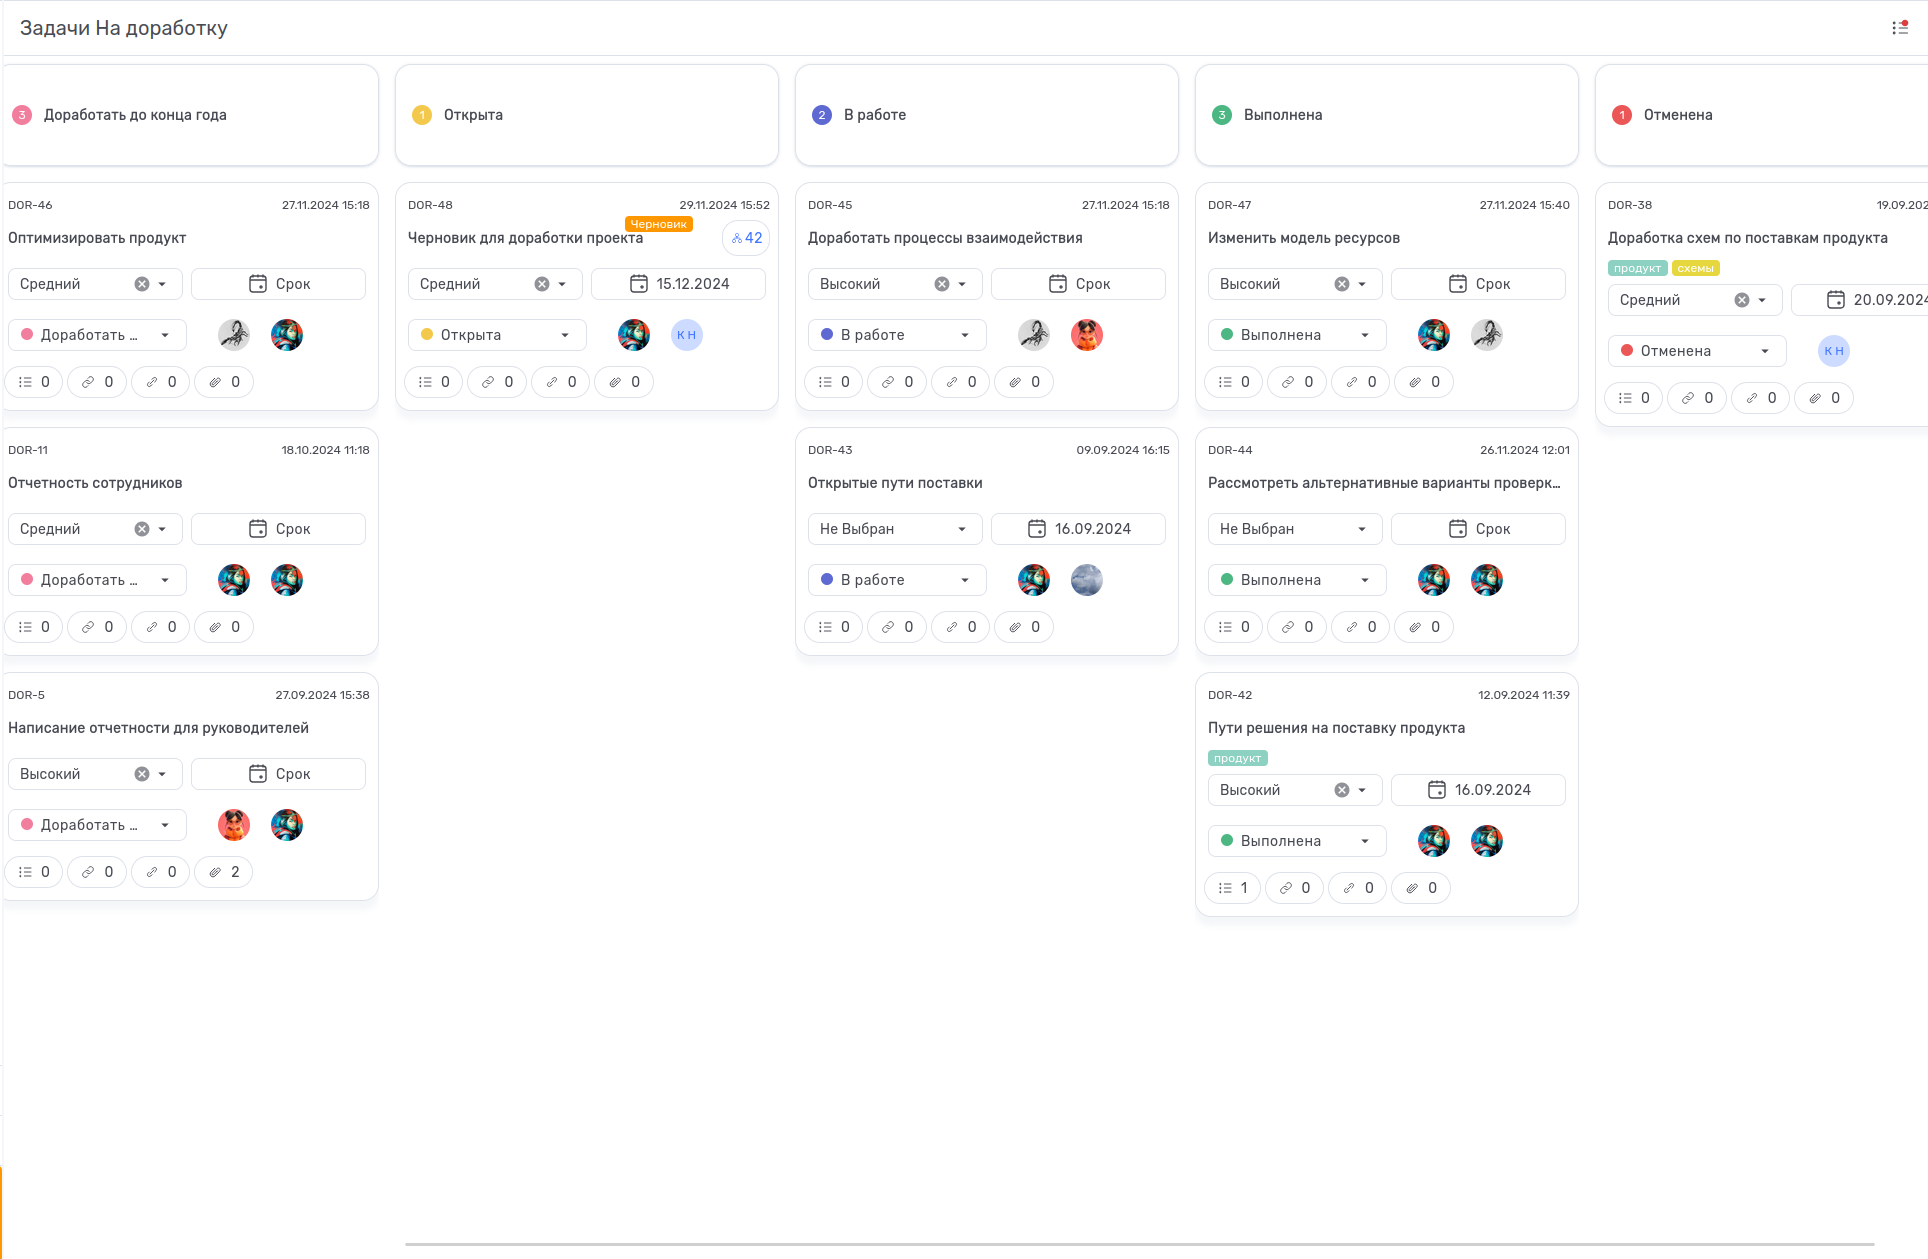
Task: Select the В работе column header
Action: pos(874,115)
